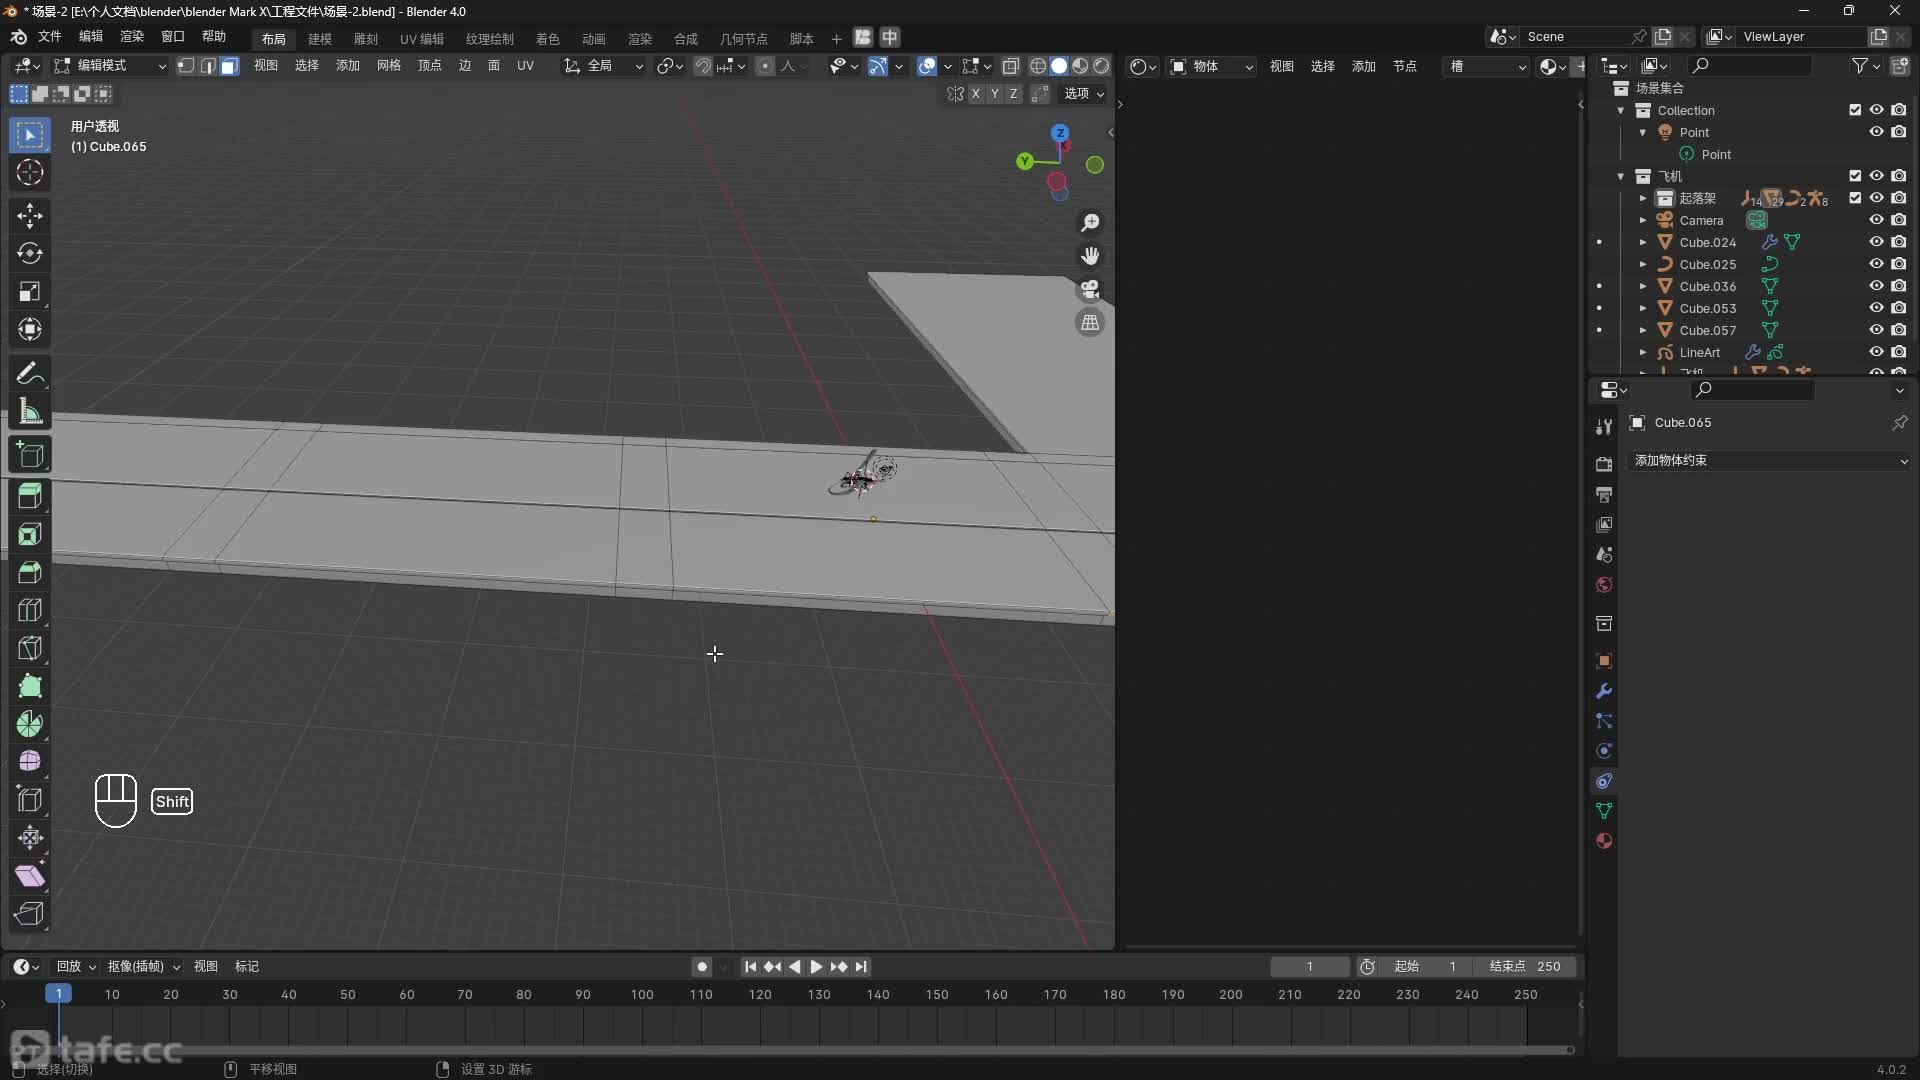
Task: Toggle auto keying record button
Action: coord(702,967)
